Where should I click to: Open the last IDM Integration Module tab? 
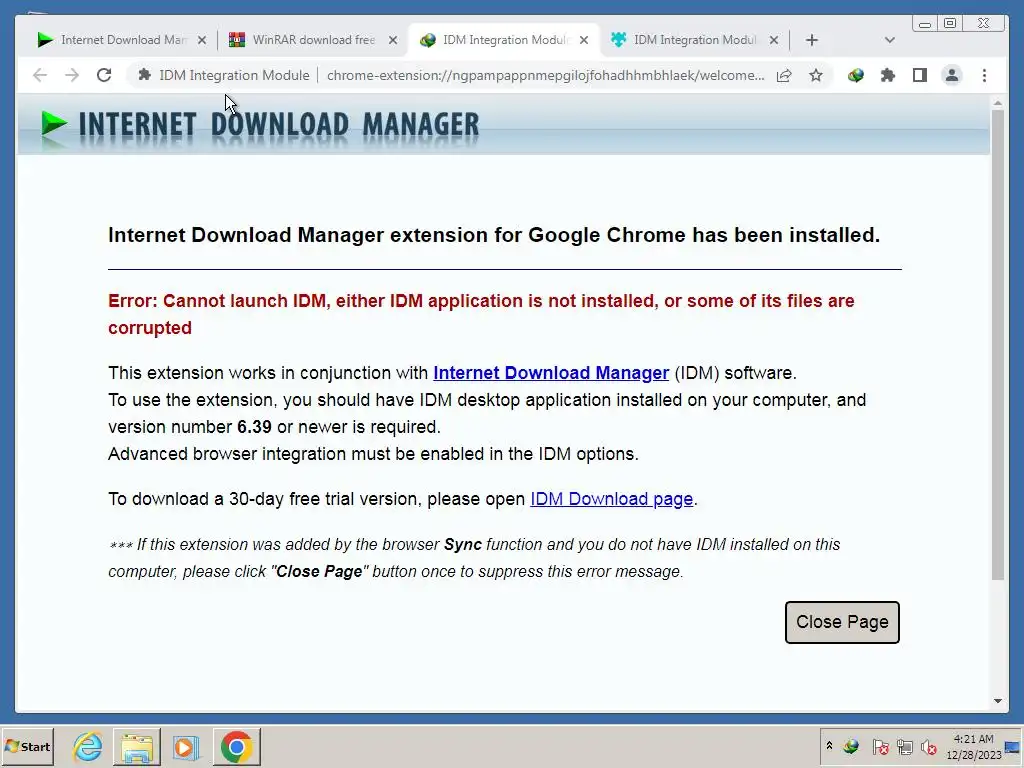(694, 40)
